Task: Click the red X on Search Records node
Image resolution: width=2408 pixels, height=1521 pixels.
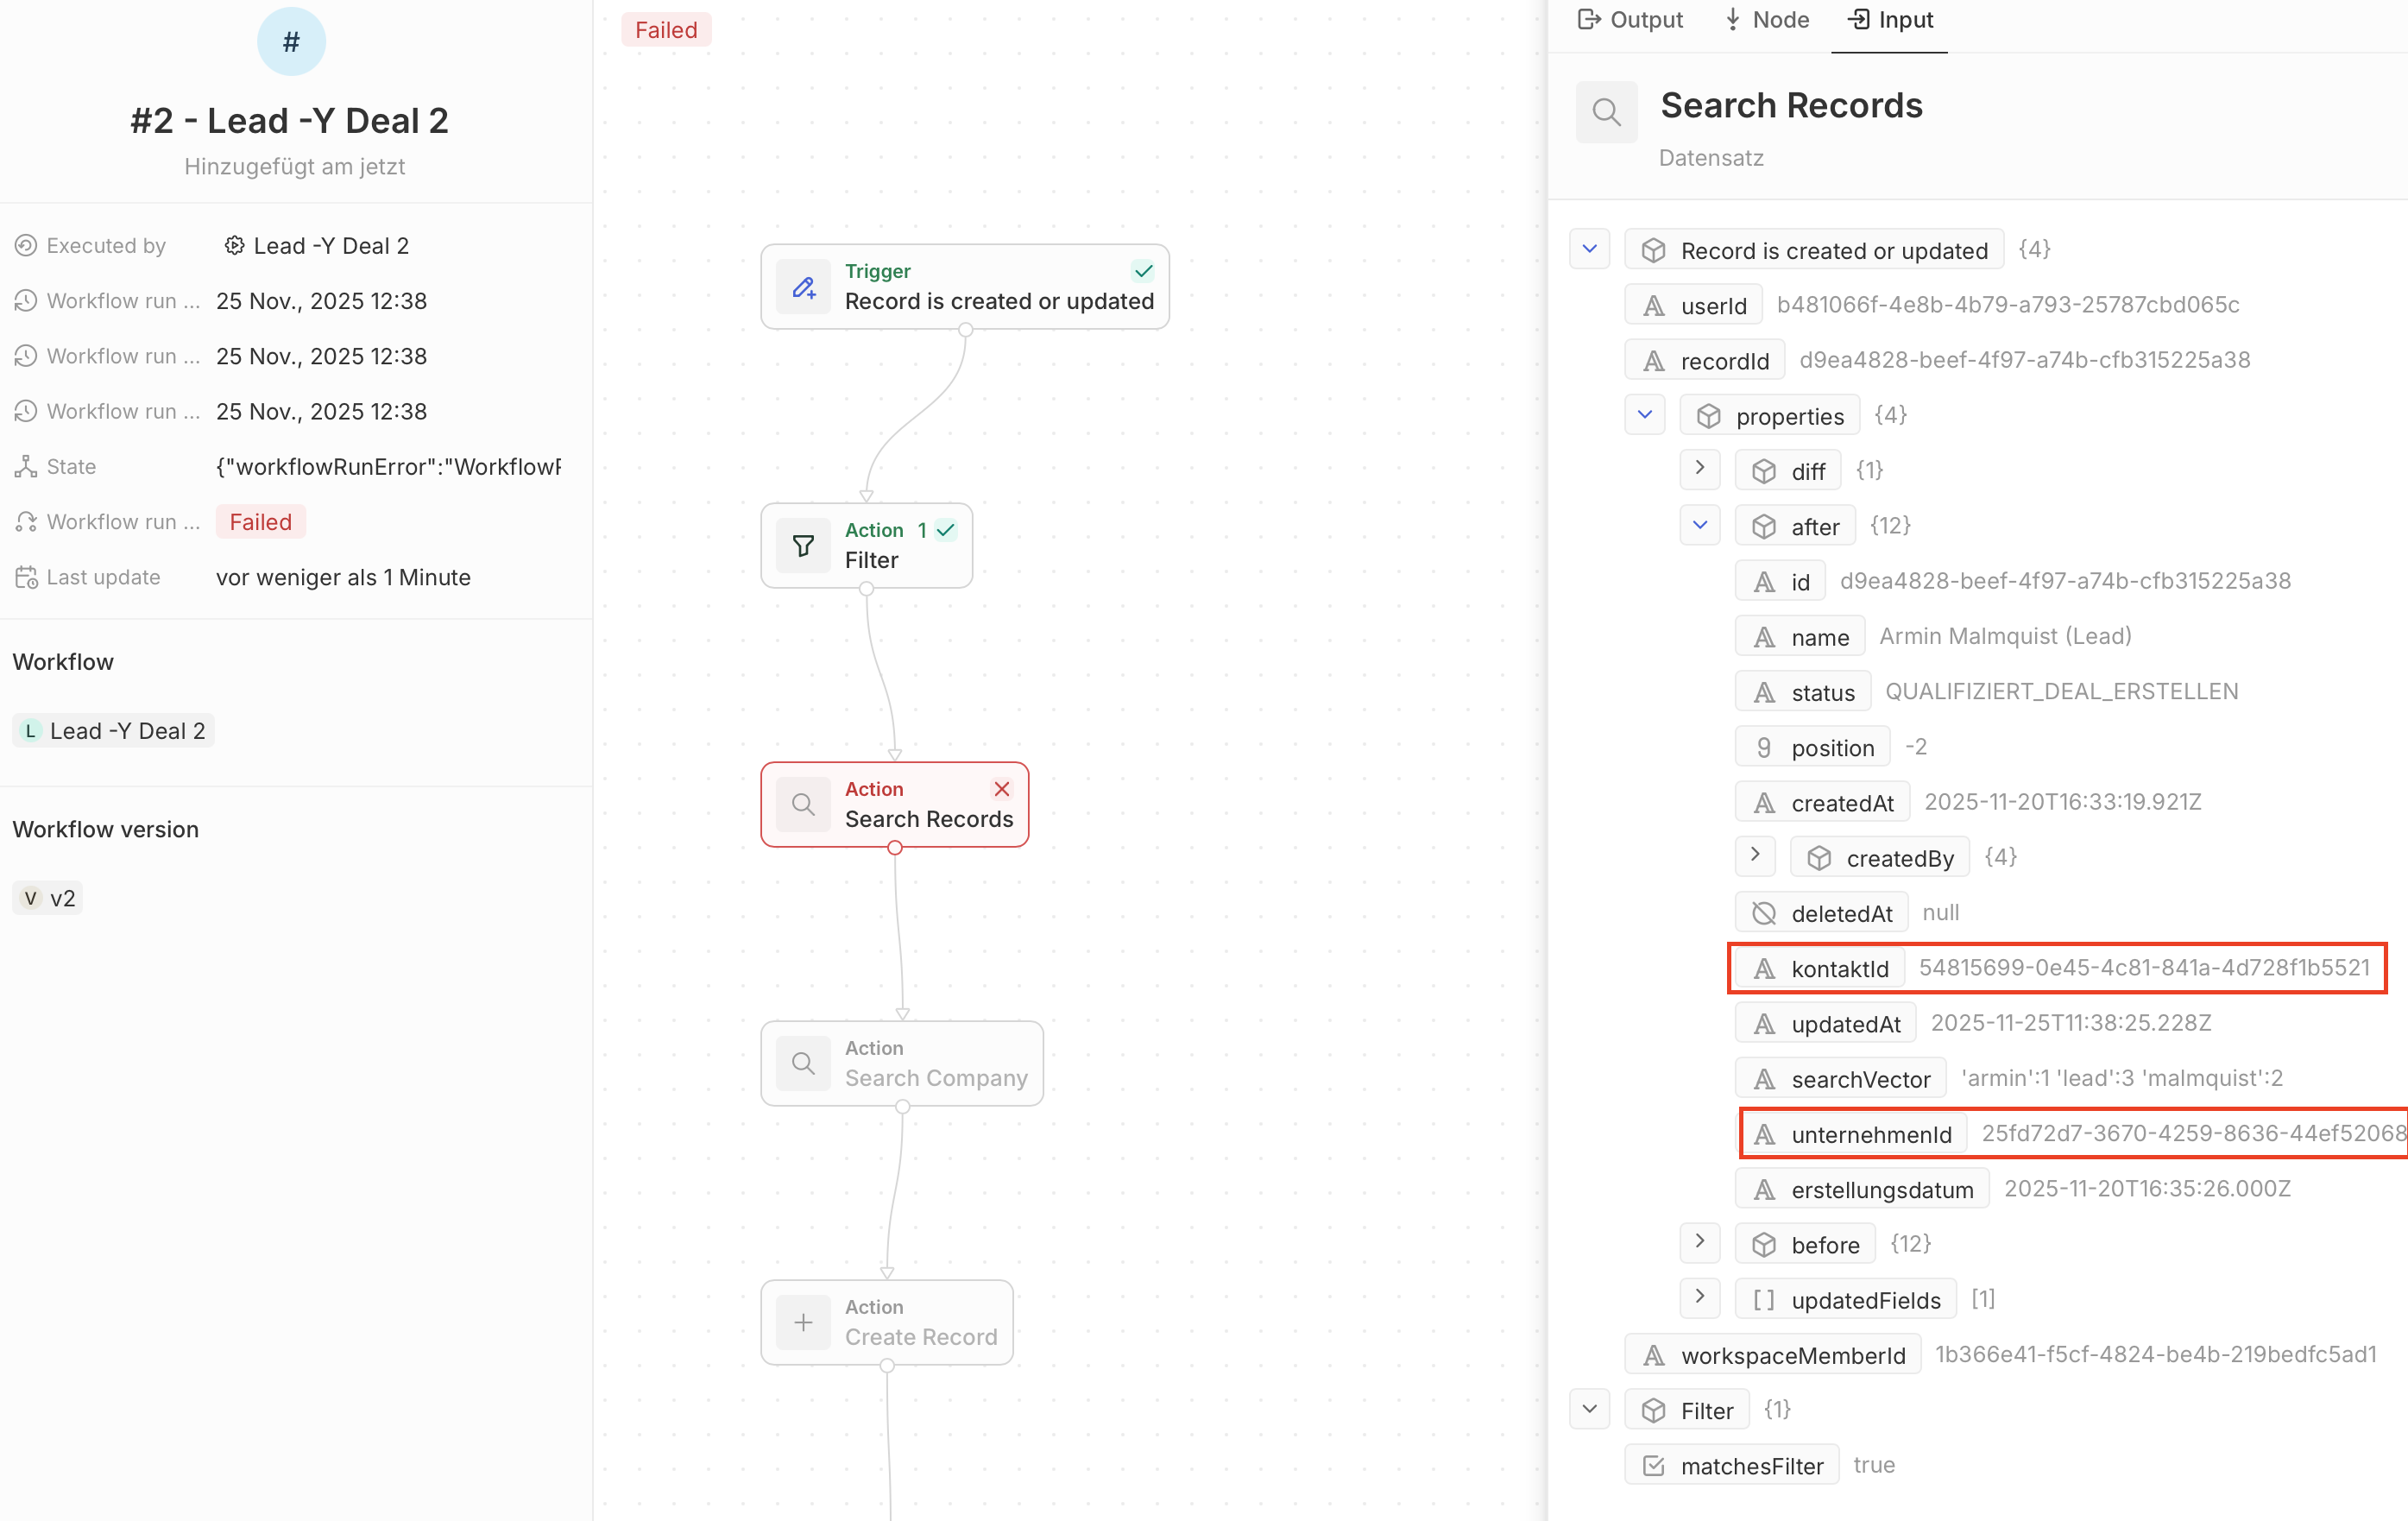Action: click(1001, 789)
